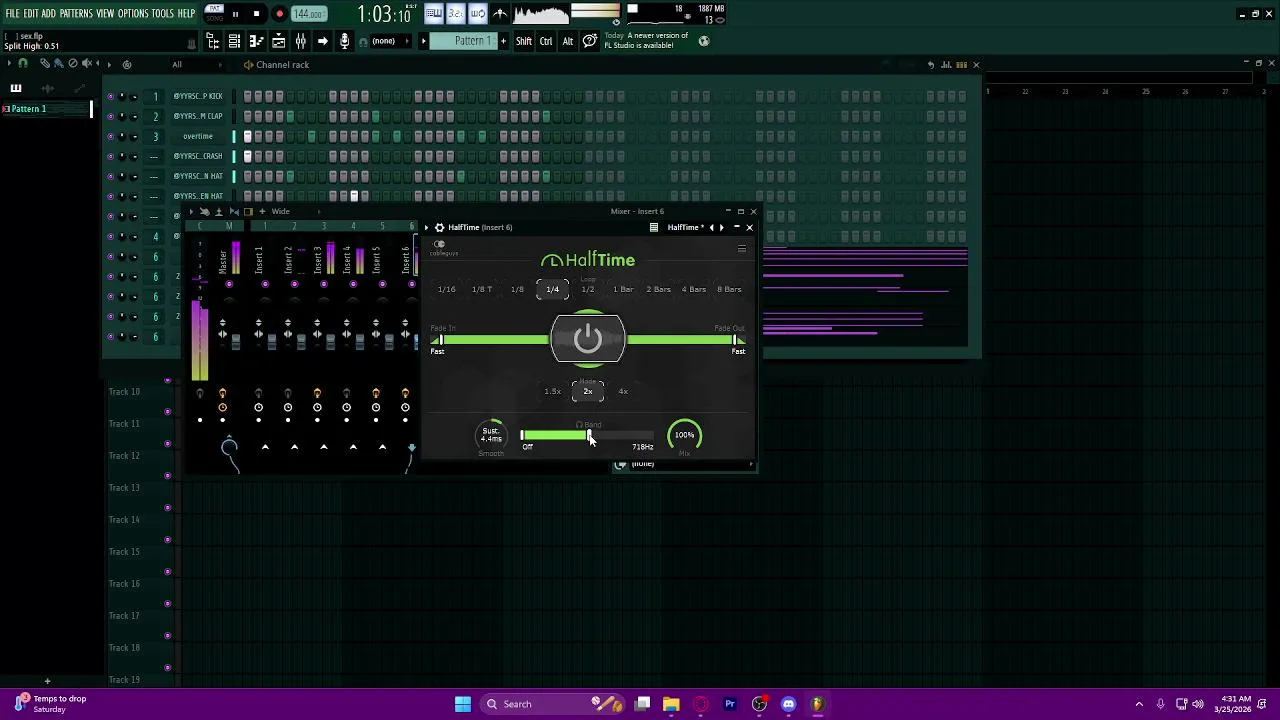Open the HalfTime hamburger menu
The height and width of the screenshot is (720, 1280).
[741, 248]
